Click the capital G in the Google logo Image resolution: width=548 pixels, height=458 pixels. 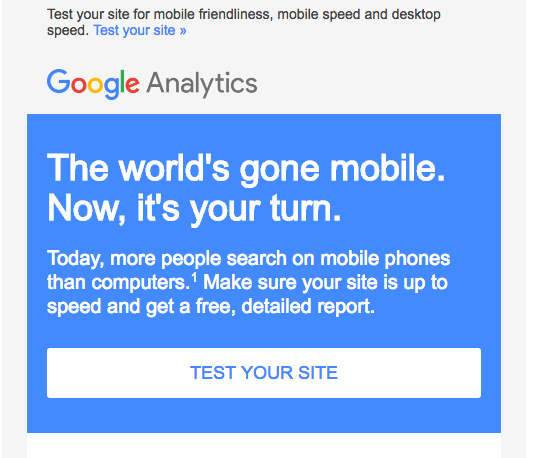58,81
